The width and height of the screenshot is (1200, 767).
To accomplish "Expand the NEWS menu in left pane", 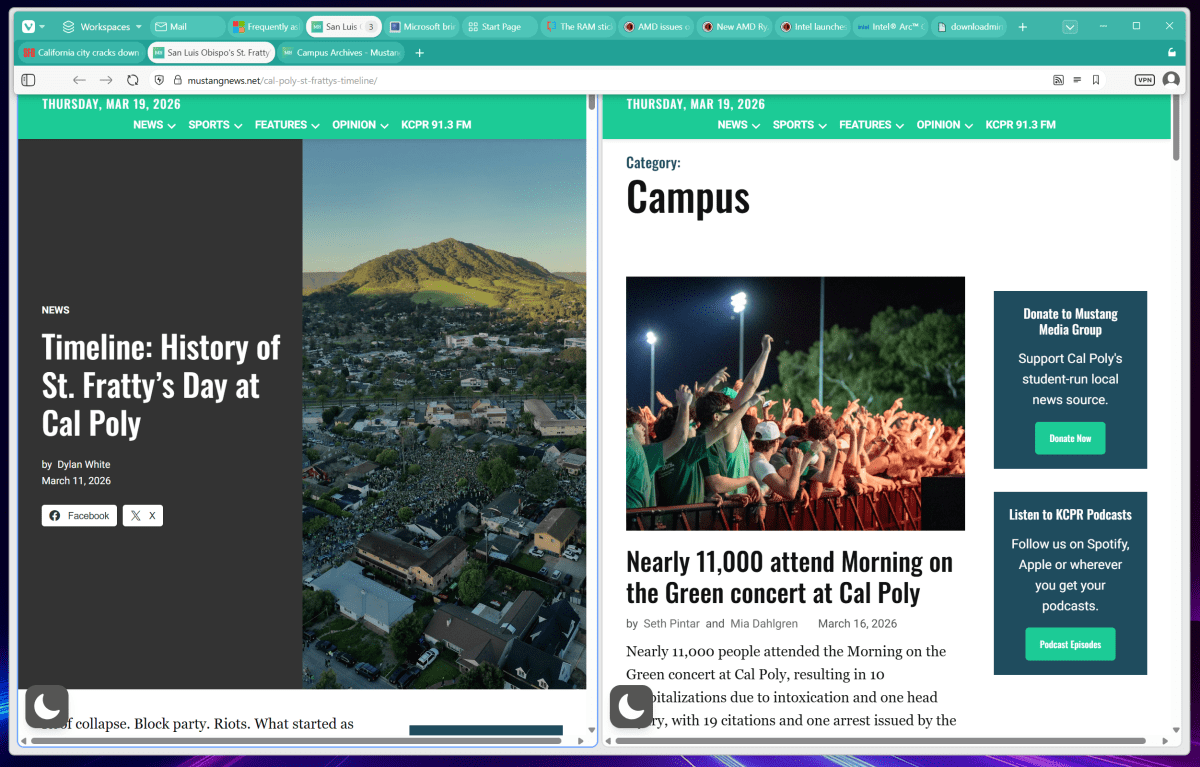I will click(x=154, y=125).
